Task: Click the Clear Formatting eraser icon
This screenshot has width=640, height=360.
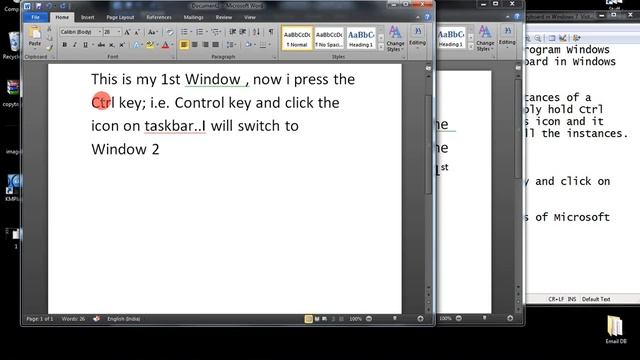Action: pyautogui.click(x=170, y=32)
